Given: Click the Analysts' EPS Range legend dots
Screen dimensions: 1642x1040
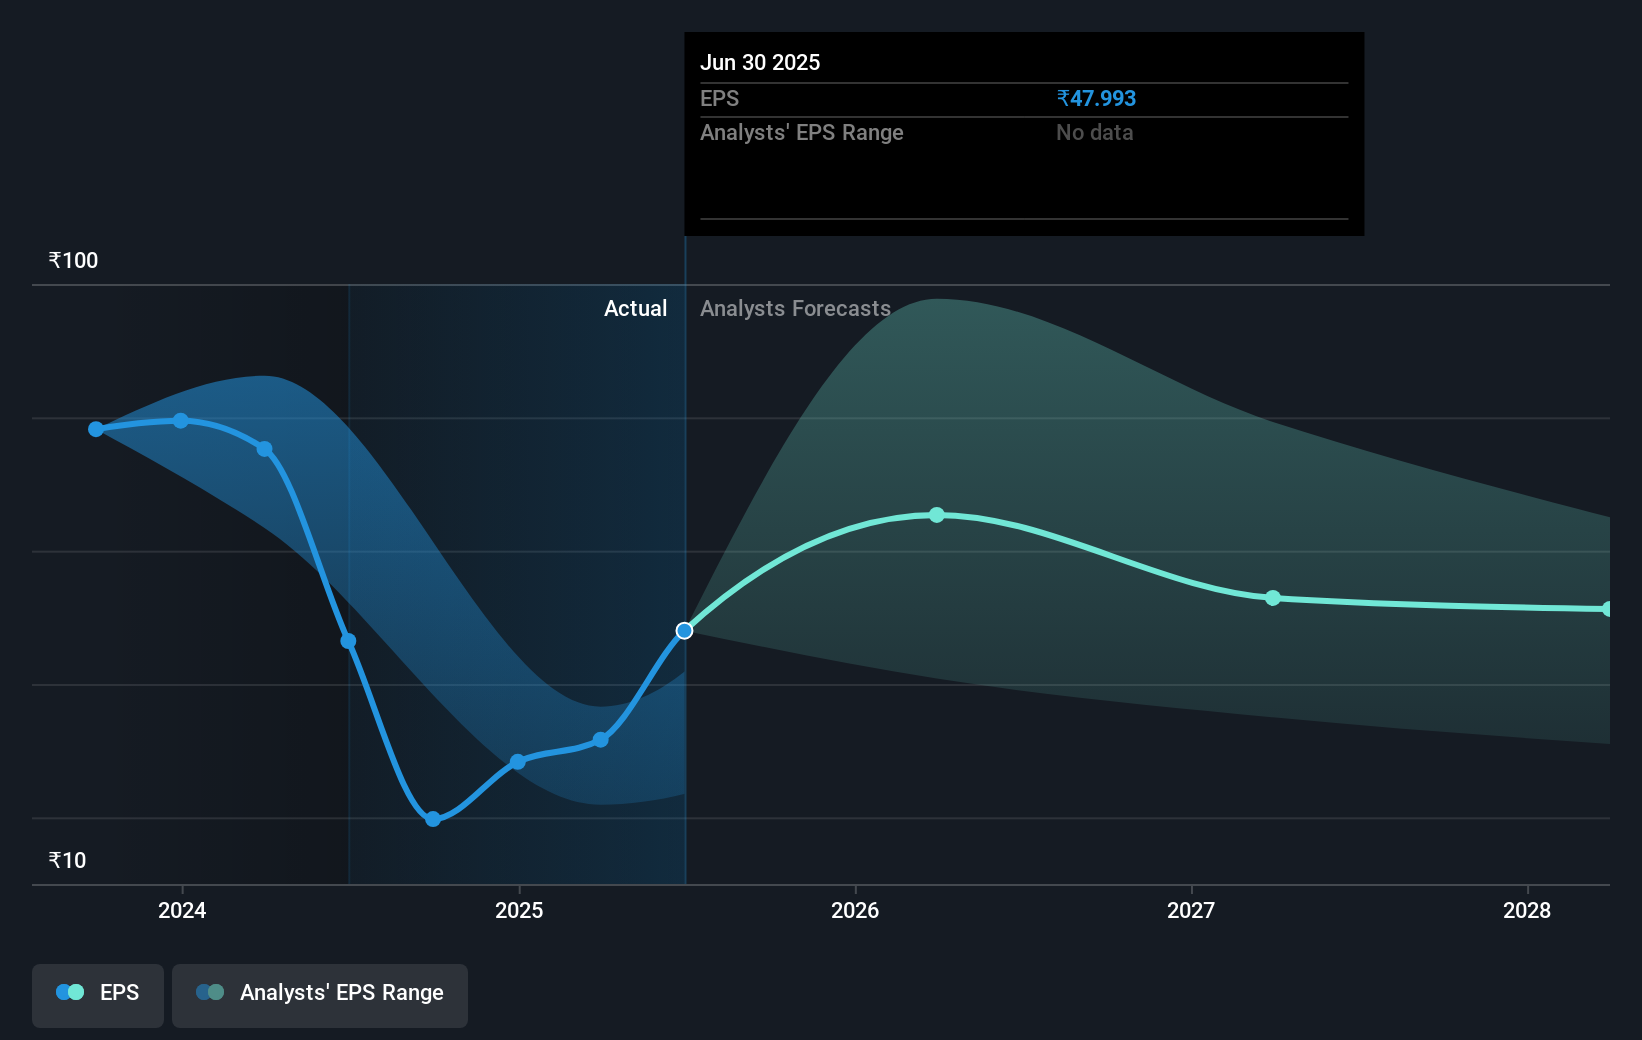Looking at the screenshot, I should (x=210, y=992).
